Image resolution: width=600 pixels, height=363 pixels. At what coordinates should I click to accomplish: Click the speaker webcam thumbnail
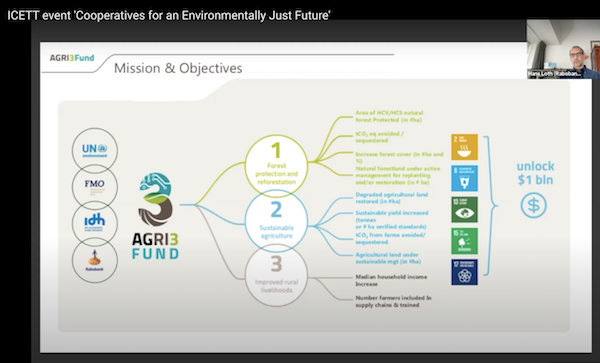click(x=563, y=49)
